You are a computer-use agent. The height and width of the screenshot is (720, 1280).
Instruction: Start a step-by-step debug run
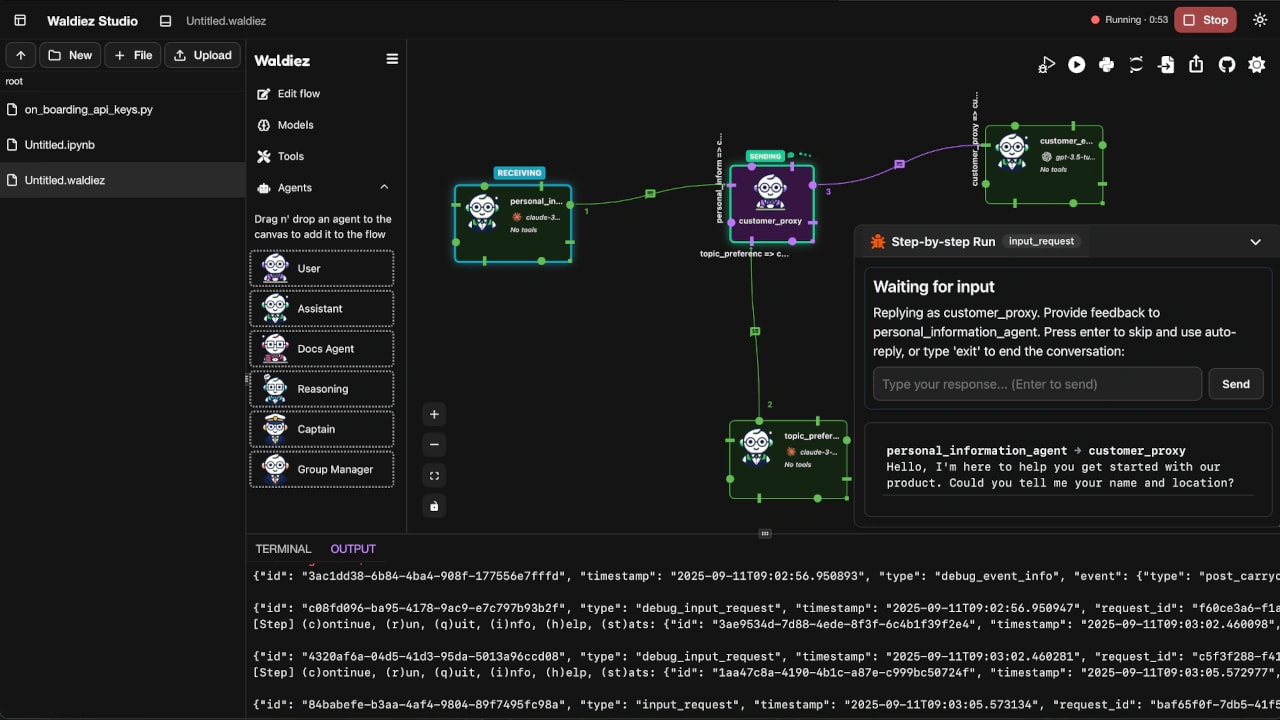pyautogui.click(x=1046, y=64)
